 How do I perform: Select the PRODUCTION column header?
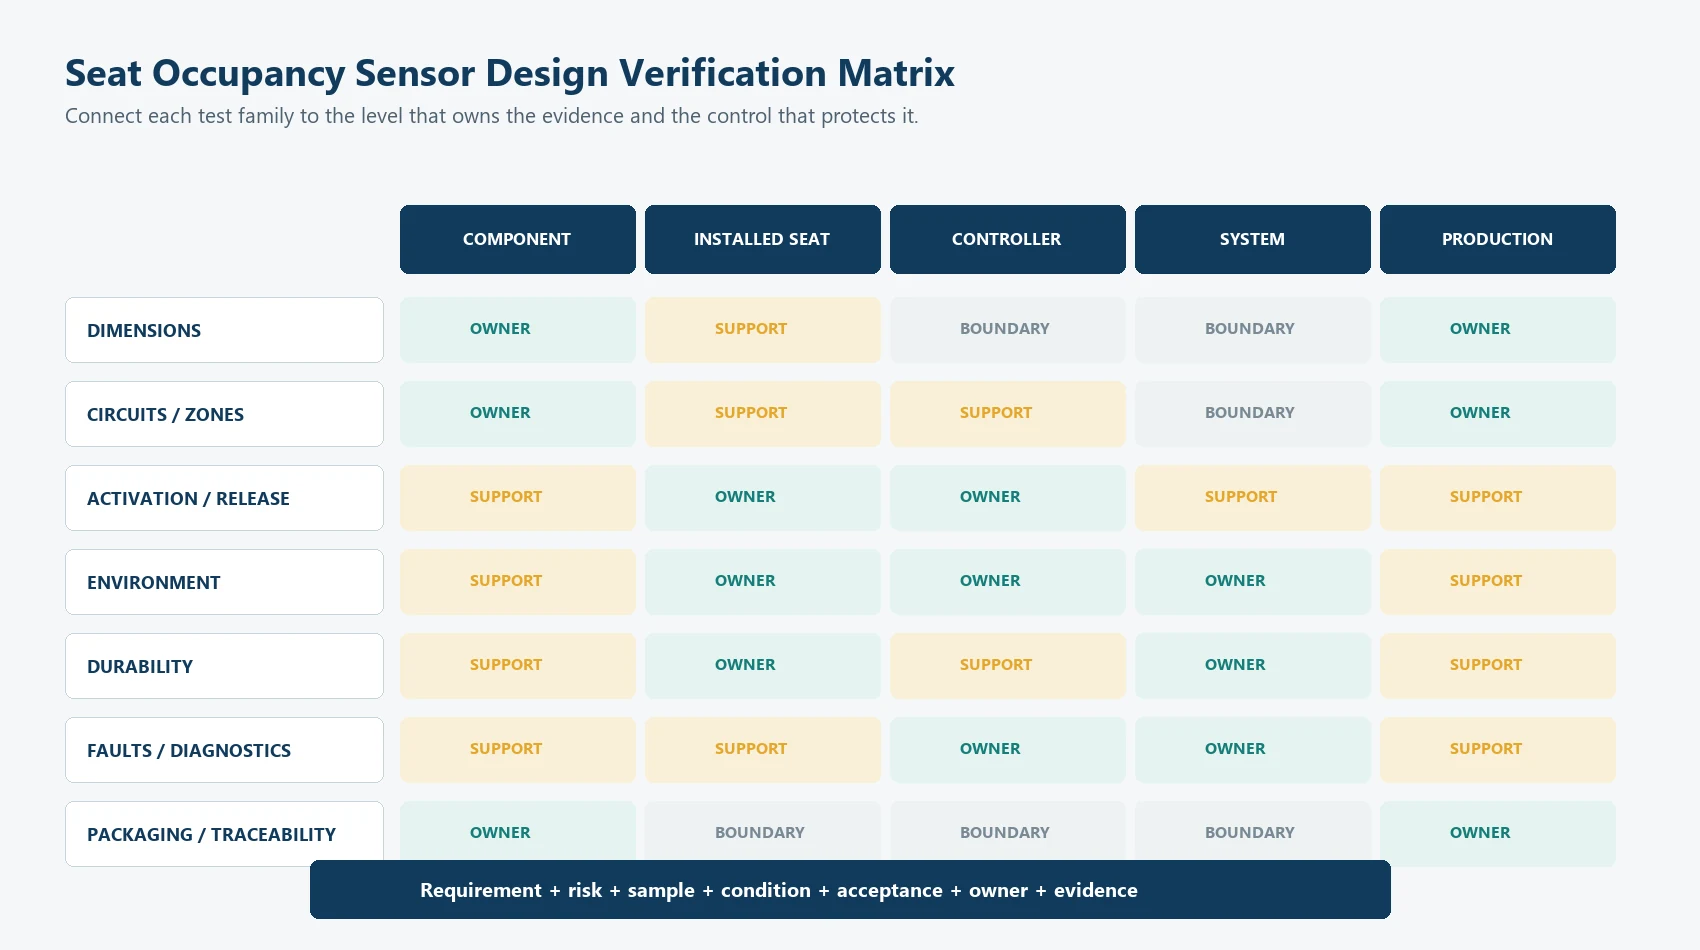click(x=1498, y=239)
